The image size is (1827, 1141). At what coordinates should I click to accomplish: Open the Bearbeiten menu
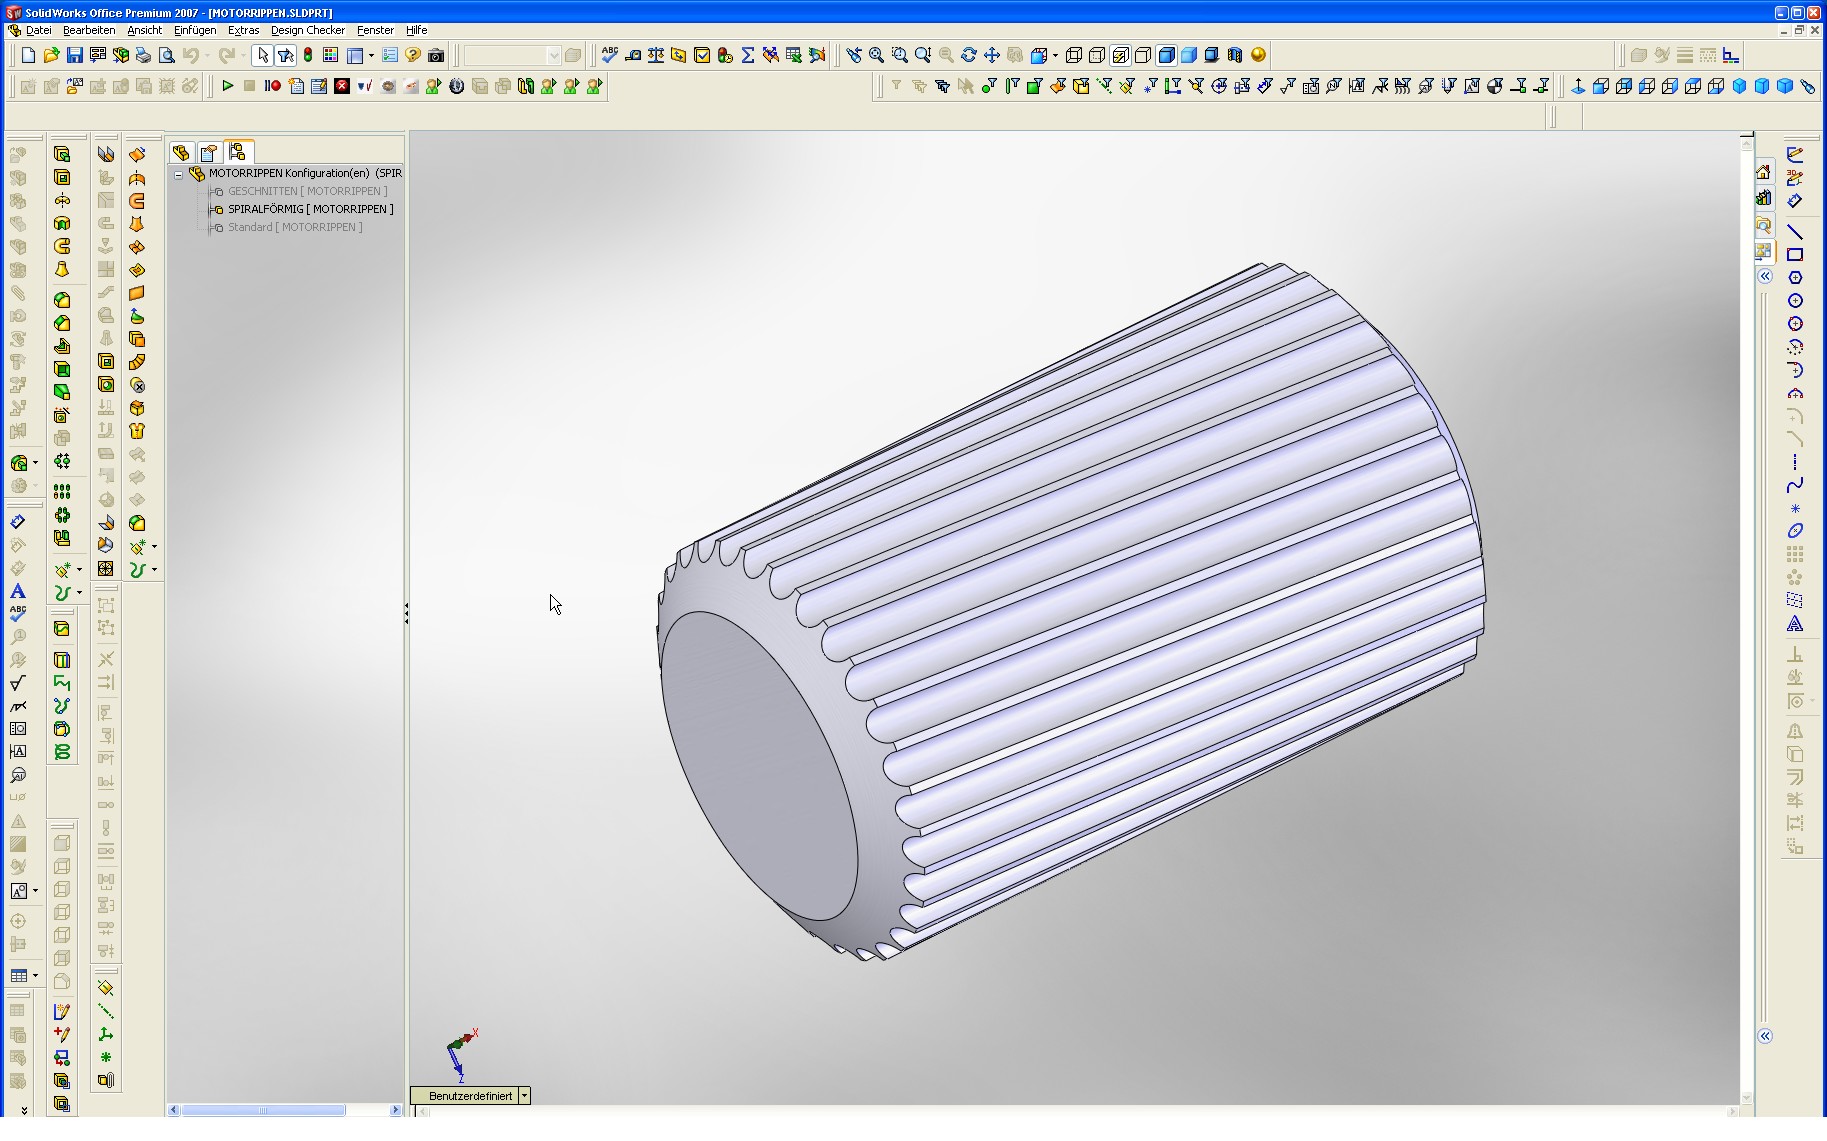[x=89, y=30]
